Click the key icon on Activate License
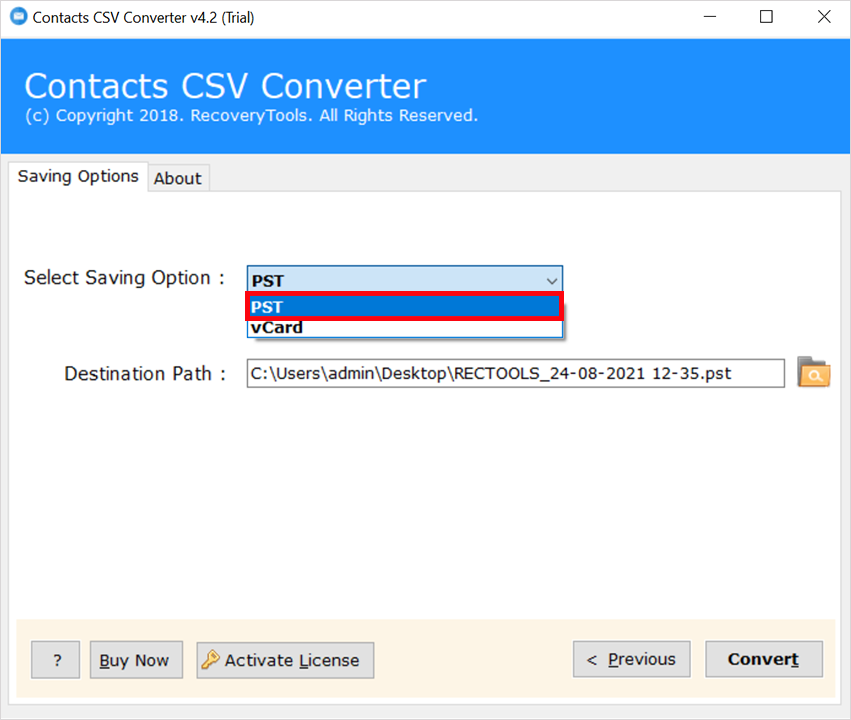The image size is (851, 720). (x=210, y=659)
